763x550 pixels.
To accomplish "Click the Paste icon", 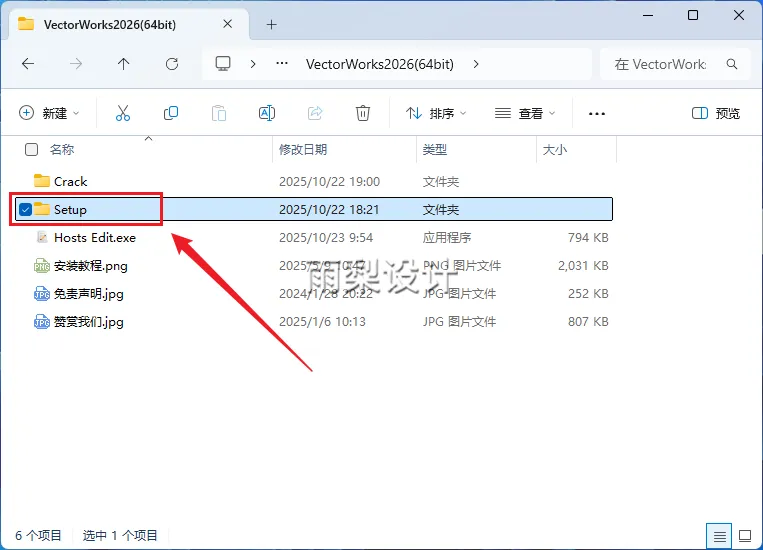I will click(218, 113).
